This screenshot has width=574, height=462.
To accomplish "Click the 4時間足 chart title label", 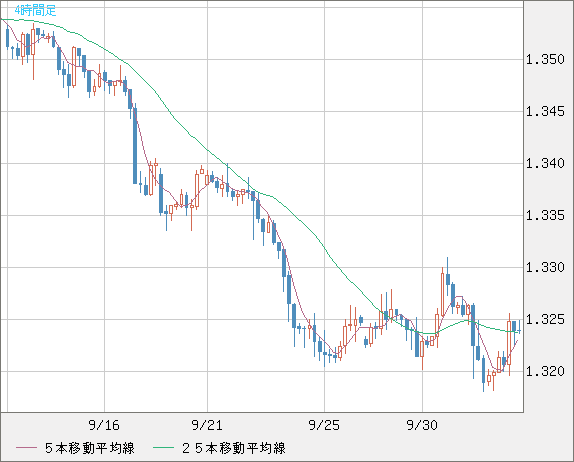I will point(36,10).
